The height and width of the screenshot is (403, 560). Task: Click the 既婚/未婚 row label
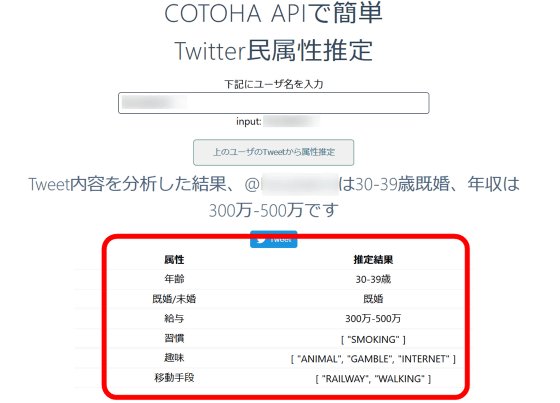pos(174,299)
